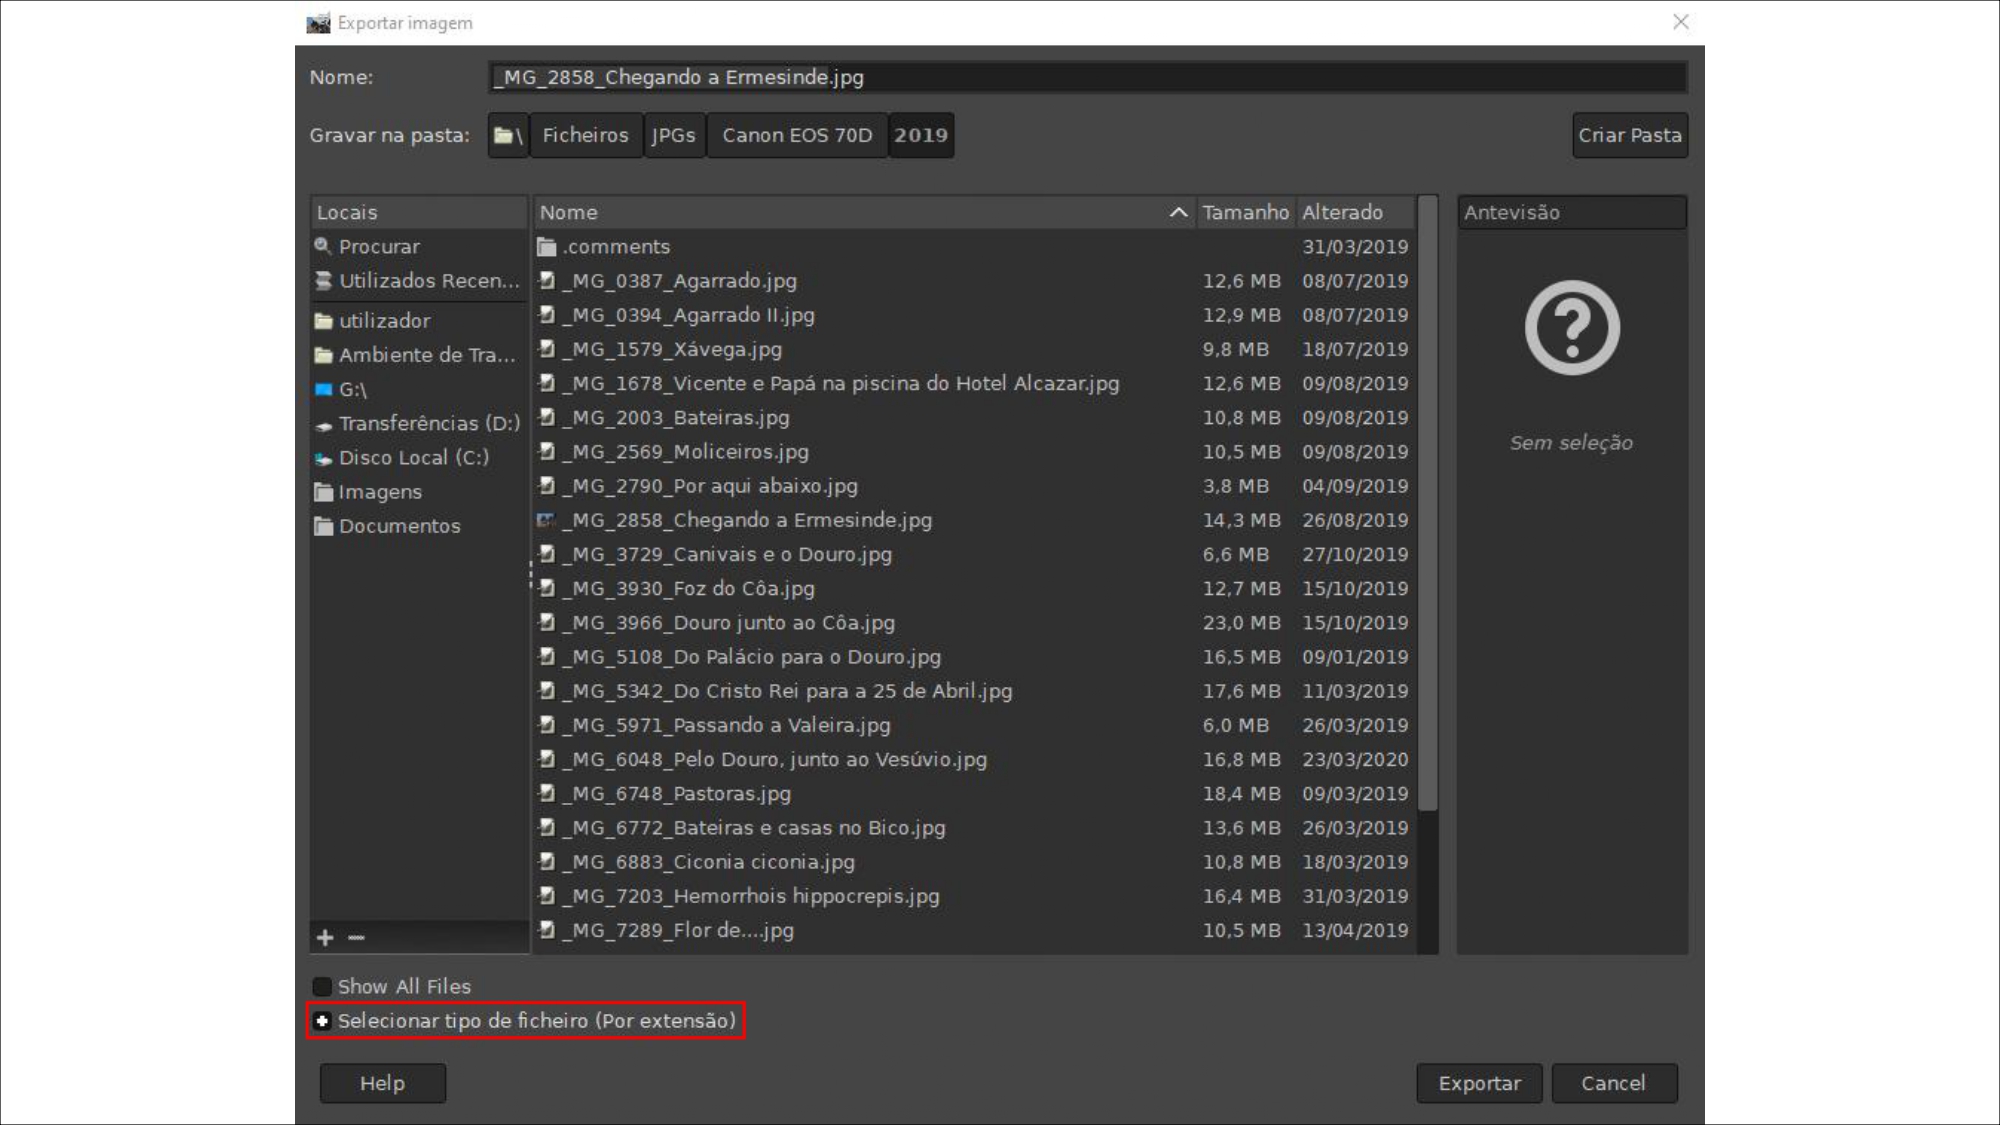Image resolution: width=2000 pixels, height=1125 pixels.
Task: Open the .comments folder
Action: (615, 247)
